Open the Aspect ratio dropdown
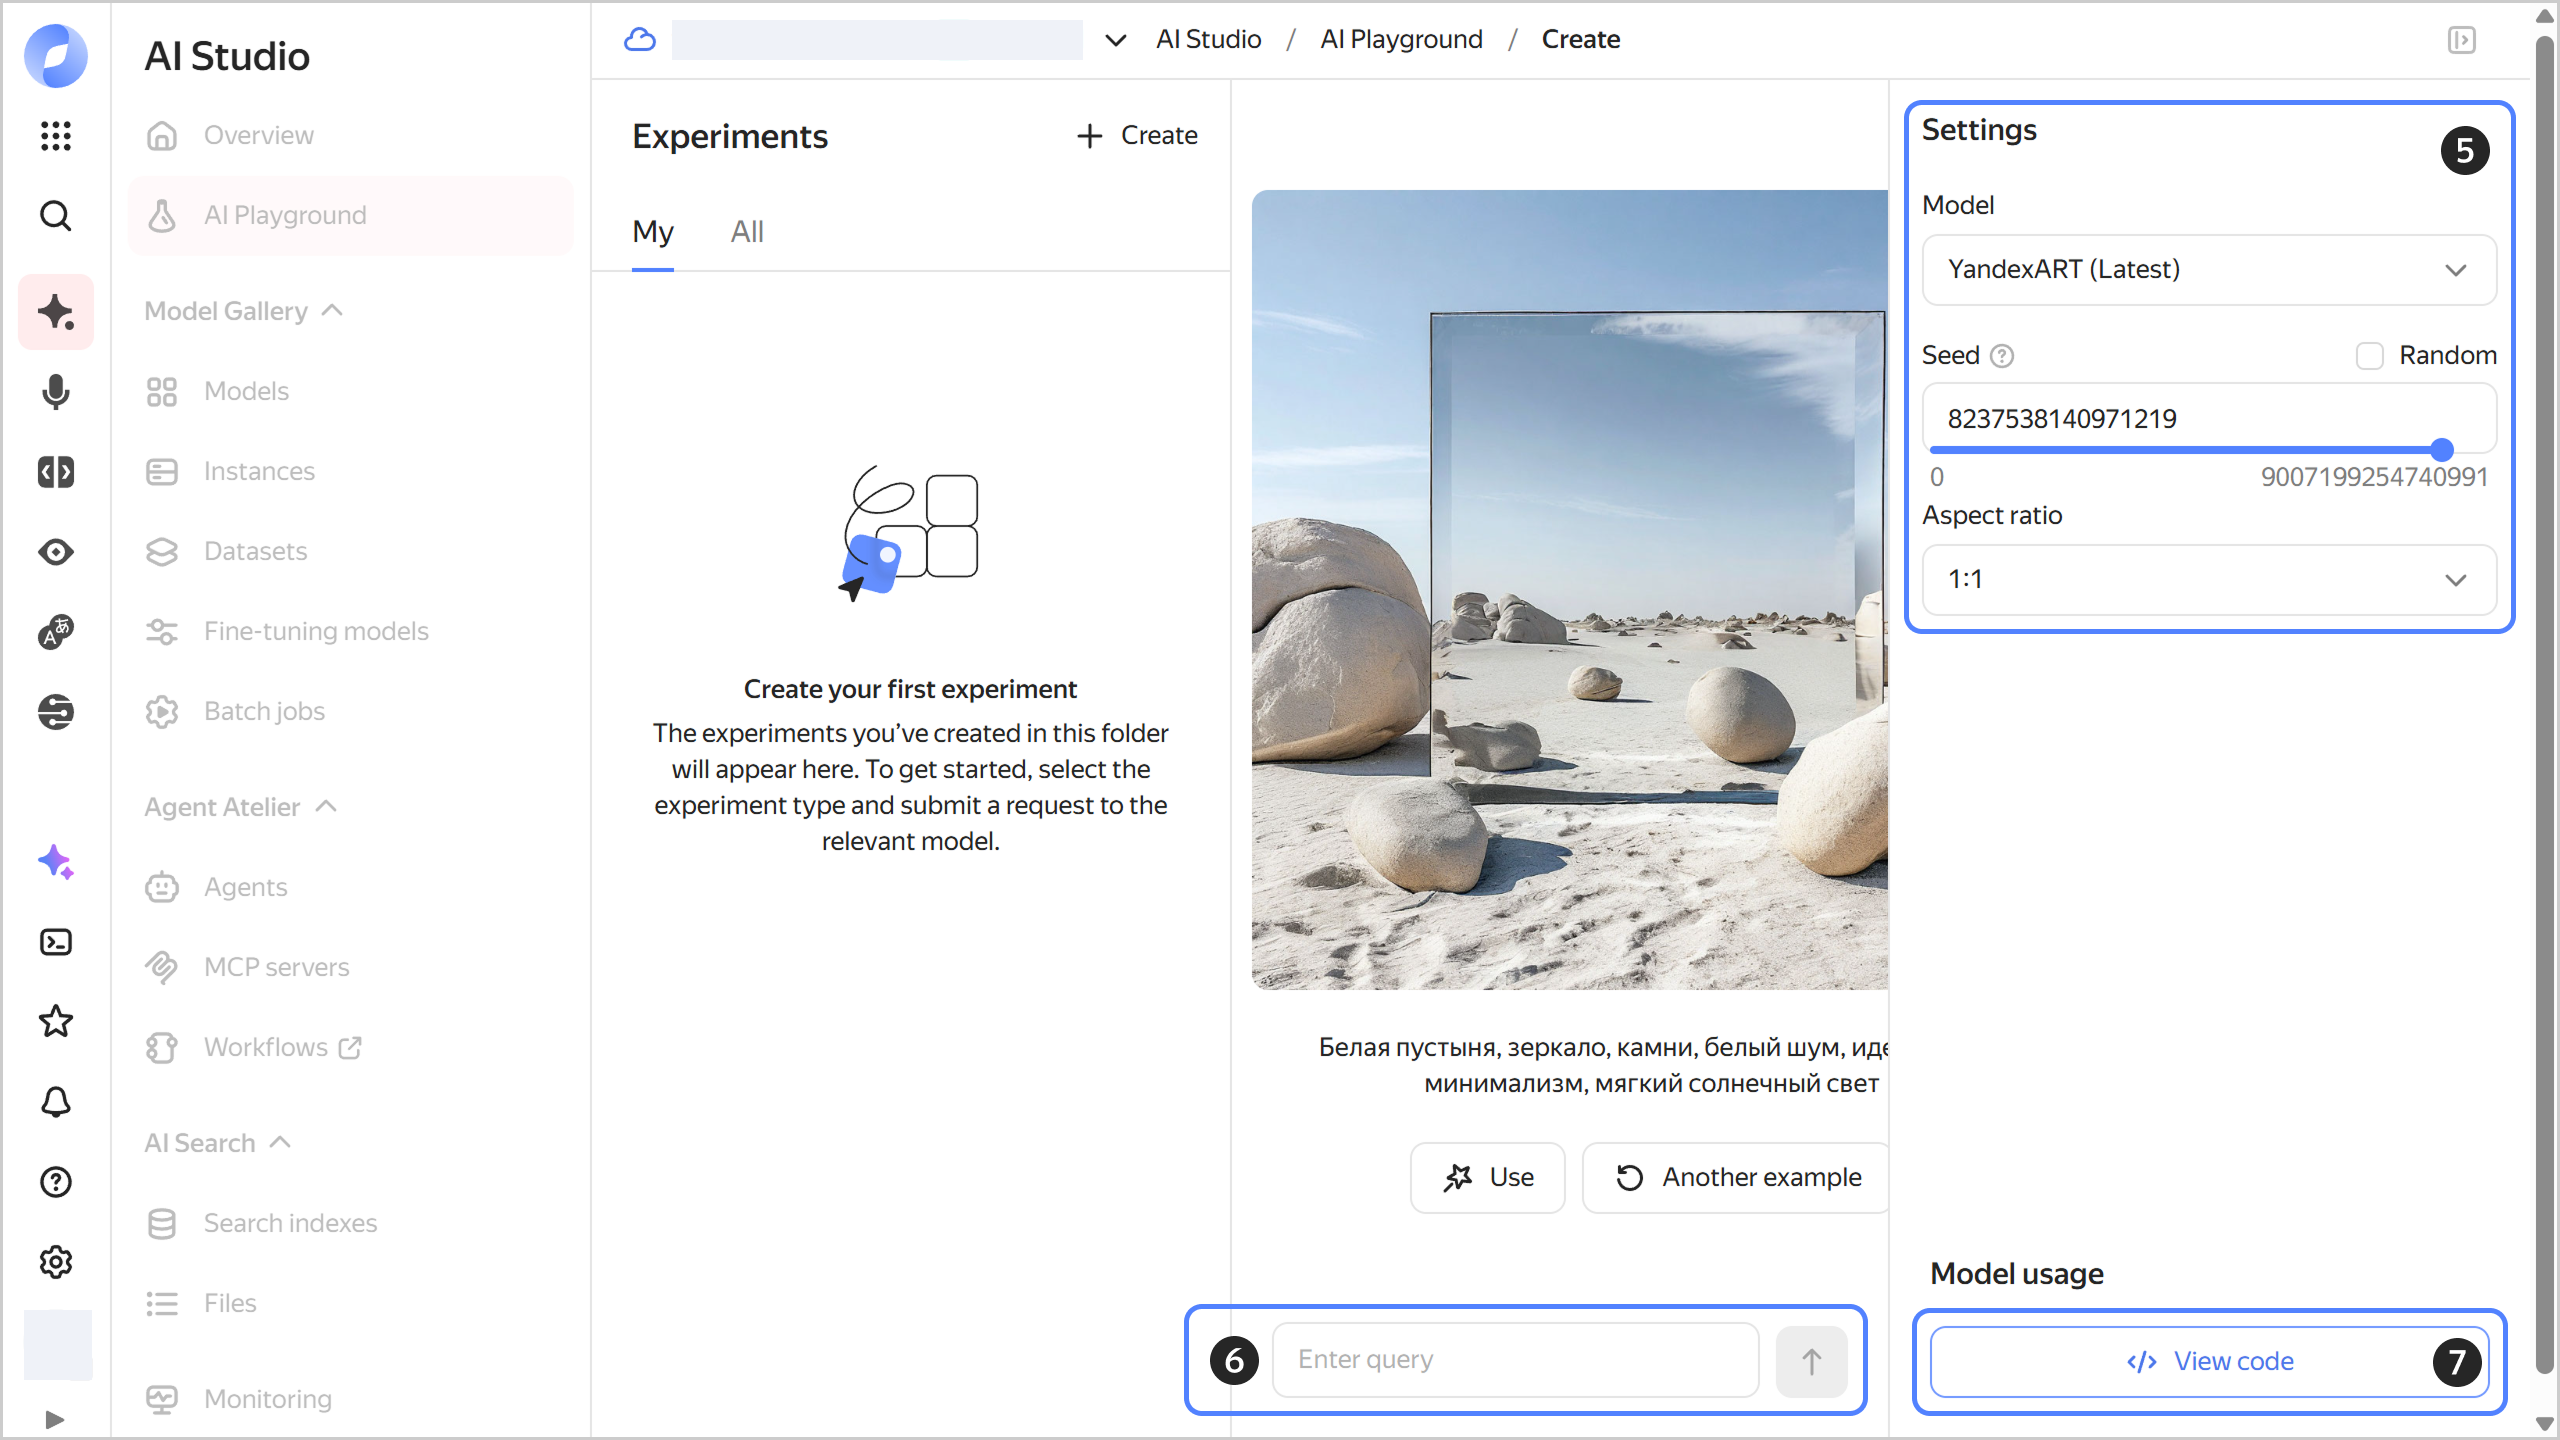 coord(2208,580)
